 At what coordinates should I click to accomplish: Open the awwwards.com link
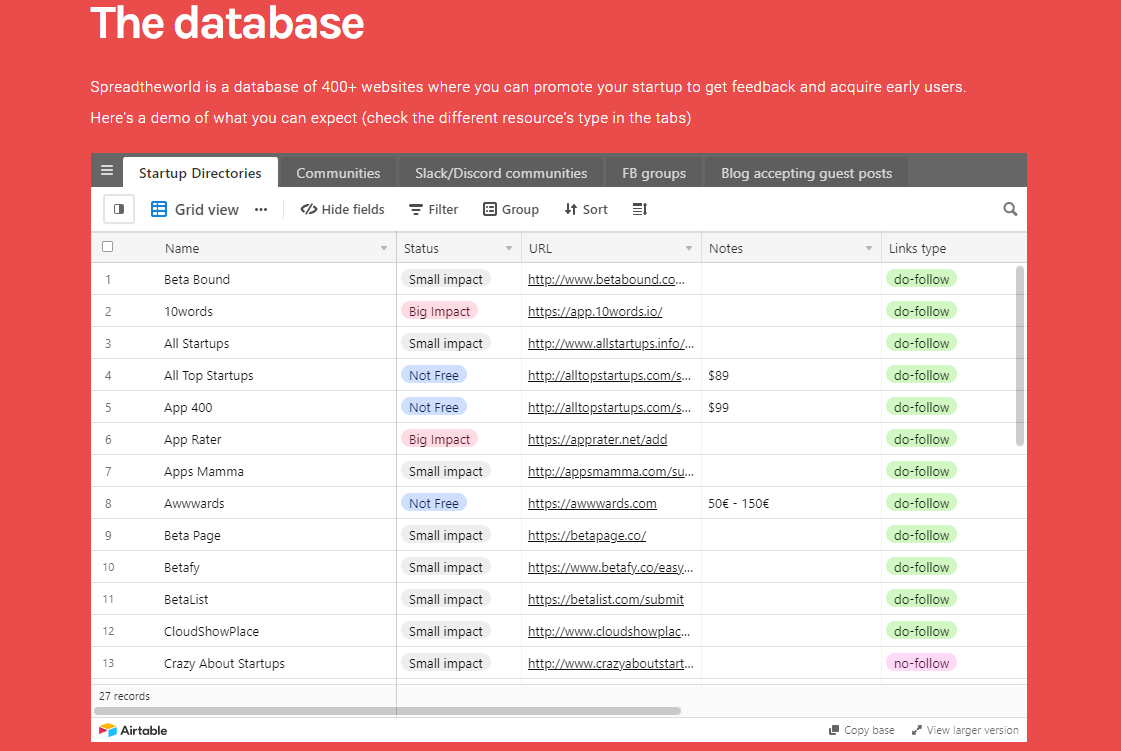pyautogui.click(x=592, y=504)
